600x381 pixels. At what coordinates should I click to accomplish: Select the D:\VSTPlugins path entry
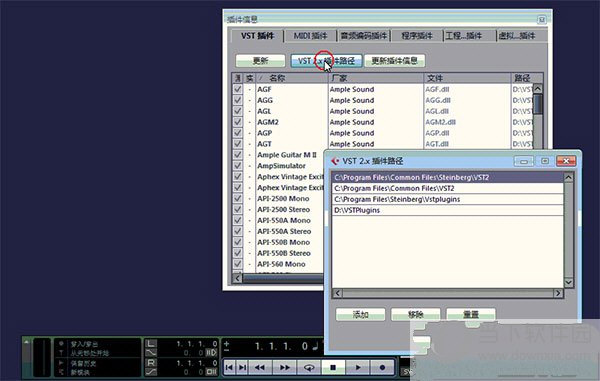click(x=447, y=210)
